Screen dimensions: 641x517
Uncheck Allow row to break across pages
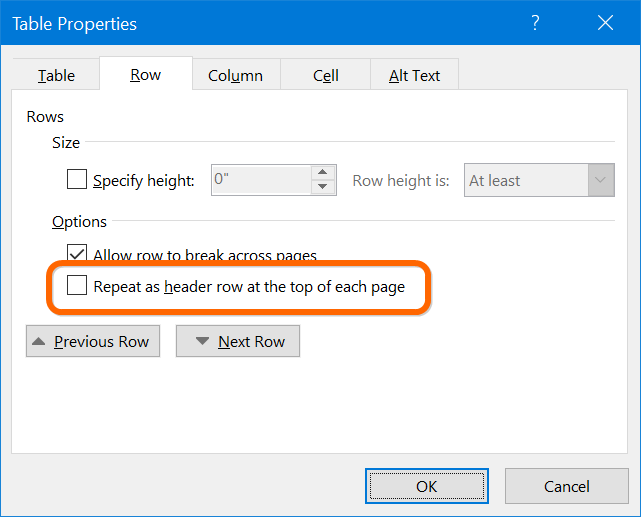(x=77, y=254)
